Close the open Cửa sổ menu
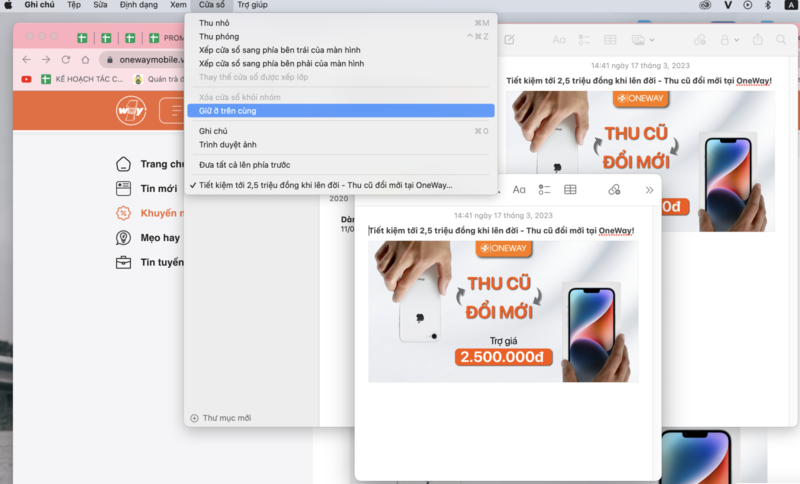Viewport: 800px width, 484px height. pos(212,5)
